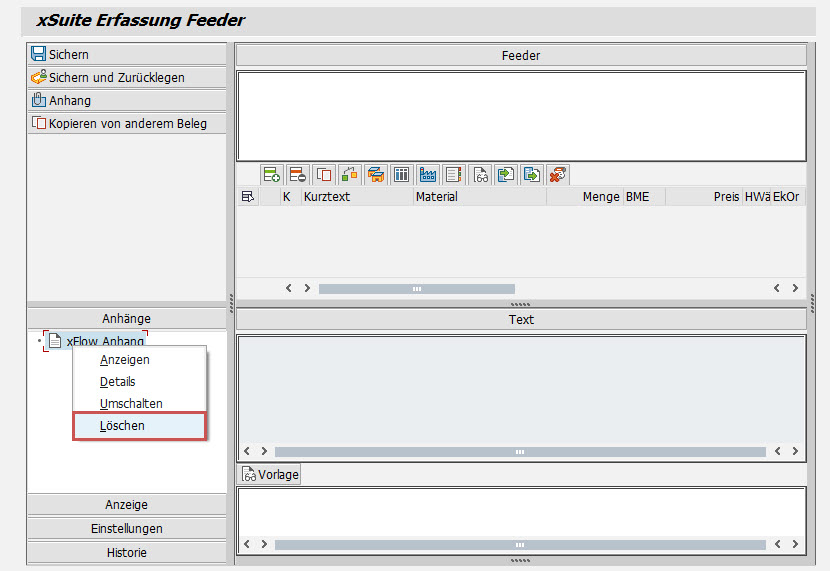The image size is (830, 571).
Task: Click the list with status lights icon
Action: (454, 175)
